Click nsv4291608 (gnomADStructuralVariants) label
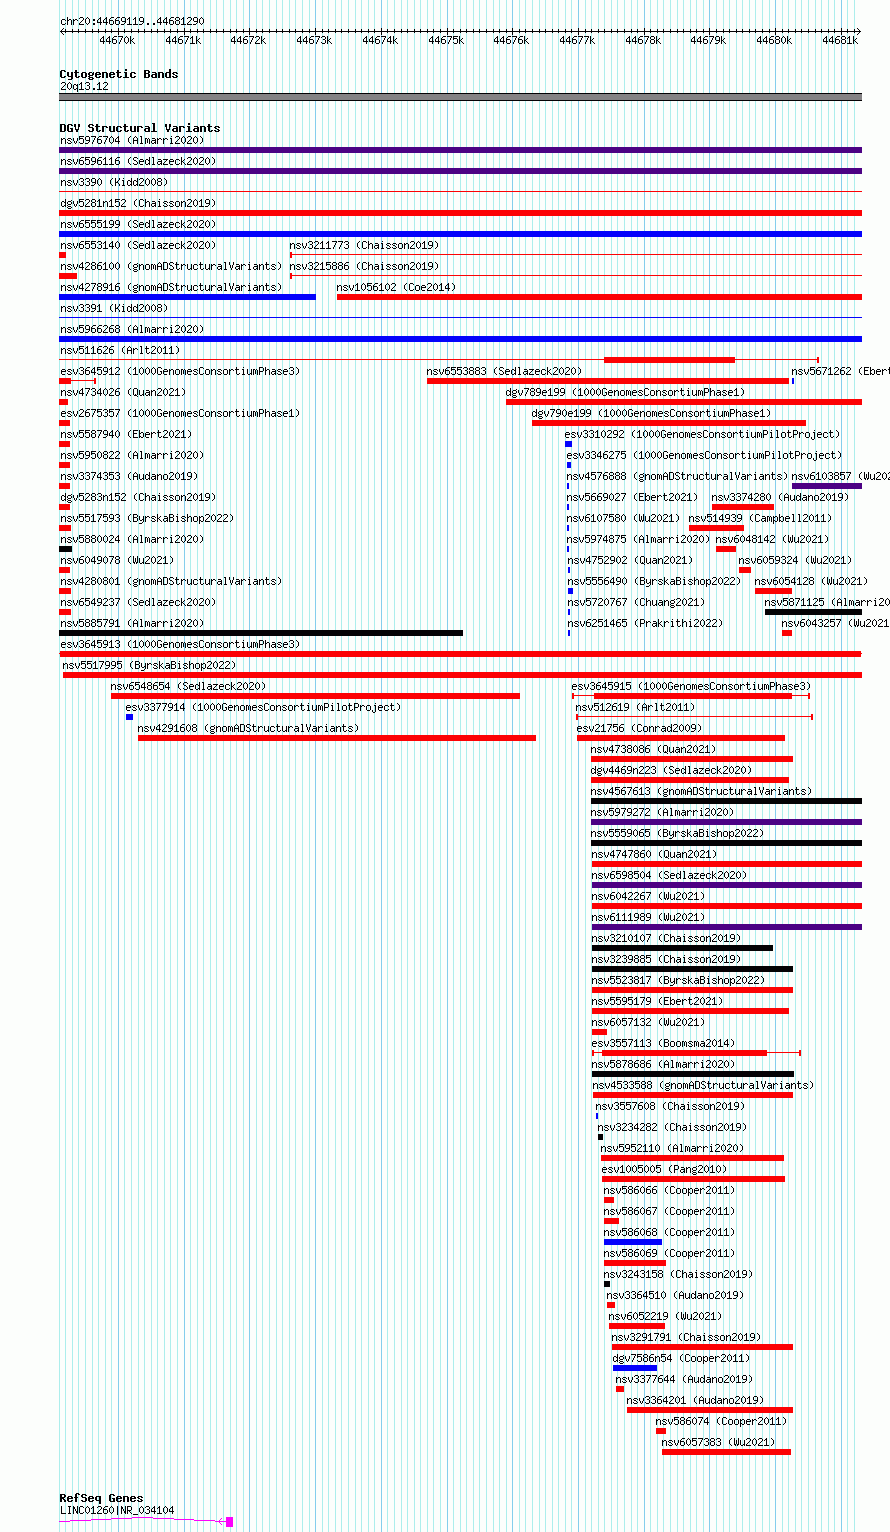Screen dimensions: 890x1532 pos(248,728)
